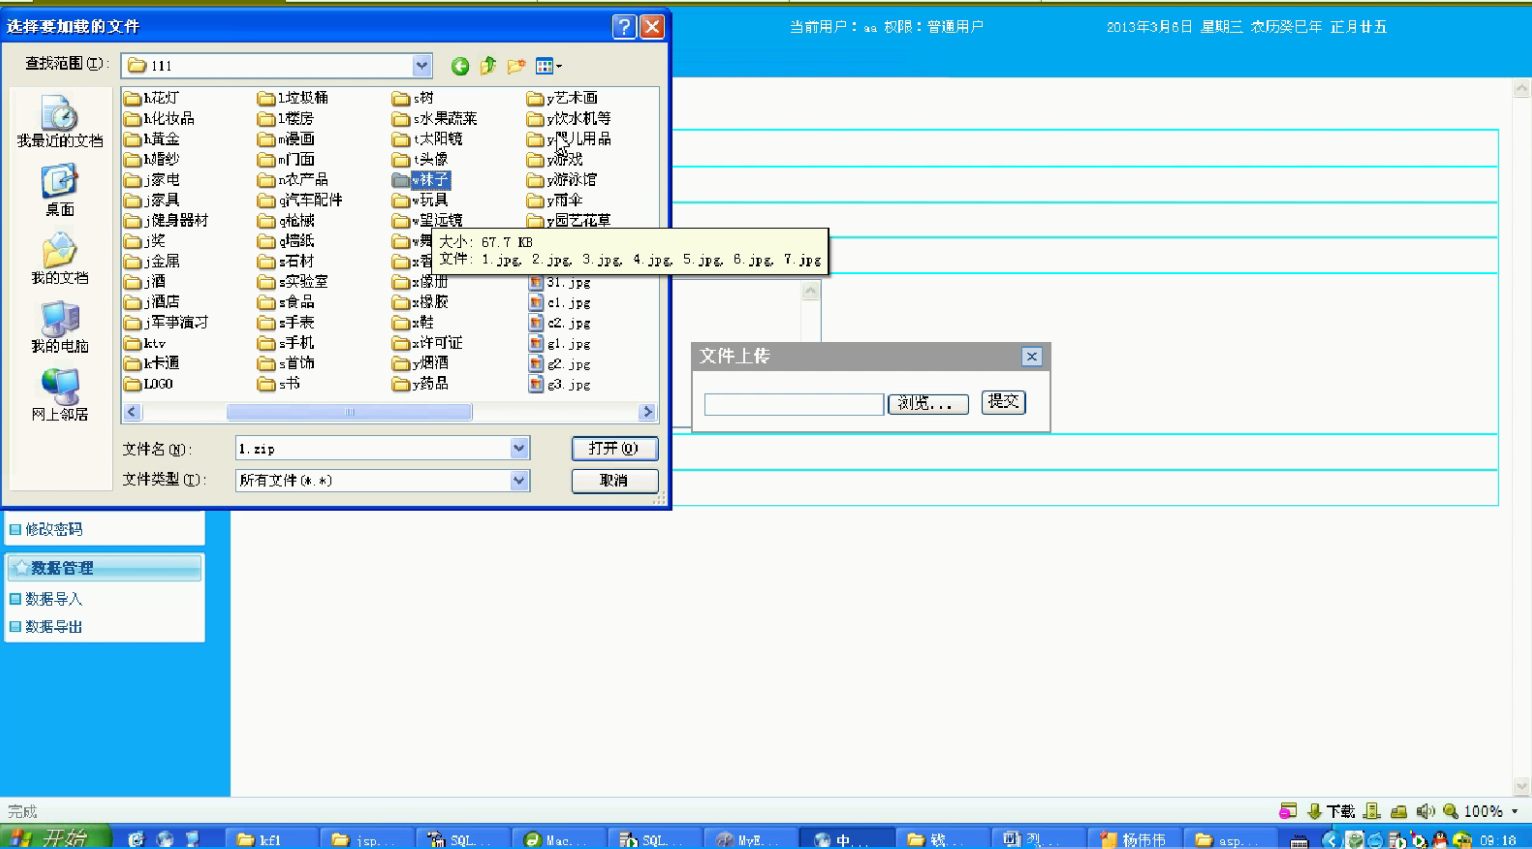Image resolution: width=1532 pixels, height=849 pixels.
Task: Open the view menu icon
Action: (x=544, y=66)
